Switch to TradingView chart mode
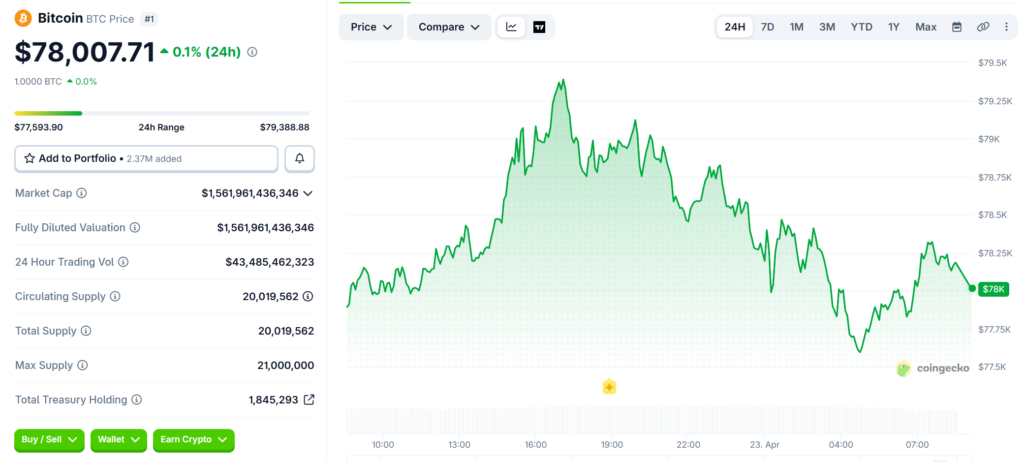Image resolution: width=1024 pixels, height=462 pixels. pyautogui.click(x=540, y=27)
